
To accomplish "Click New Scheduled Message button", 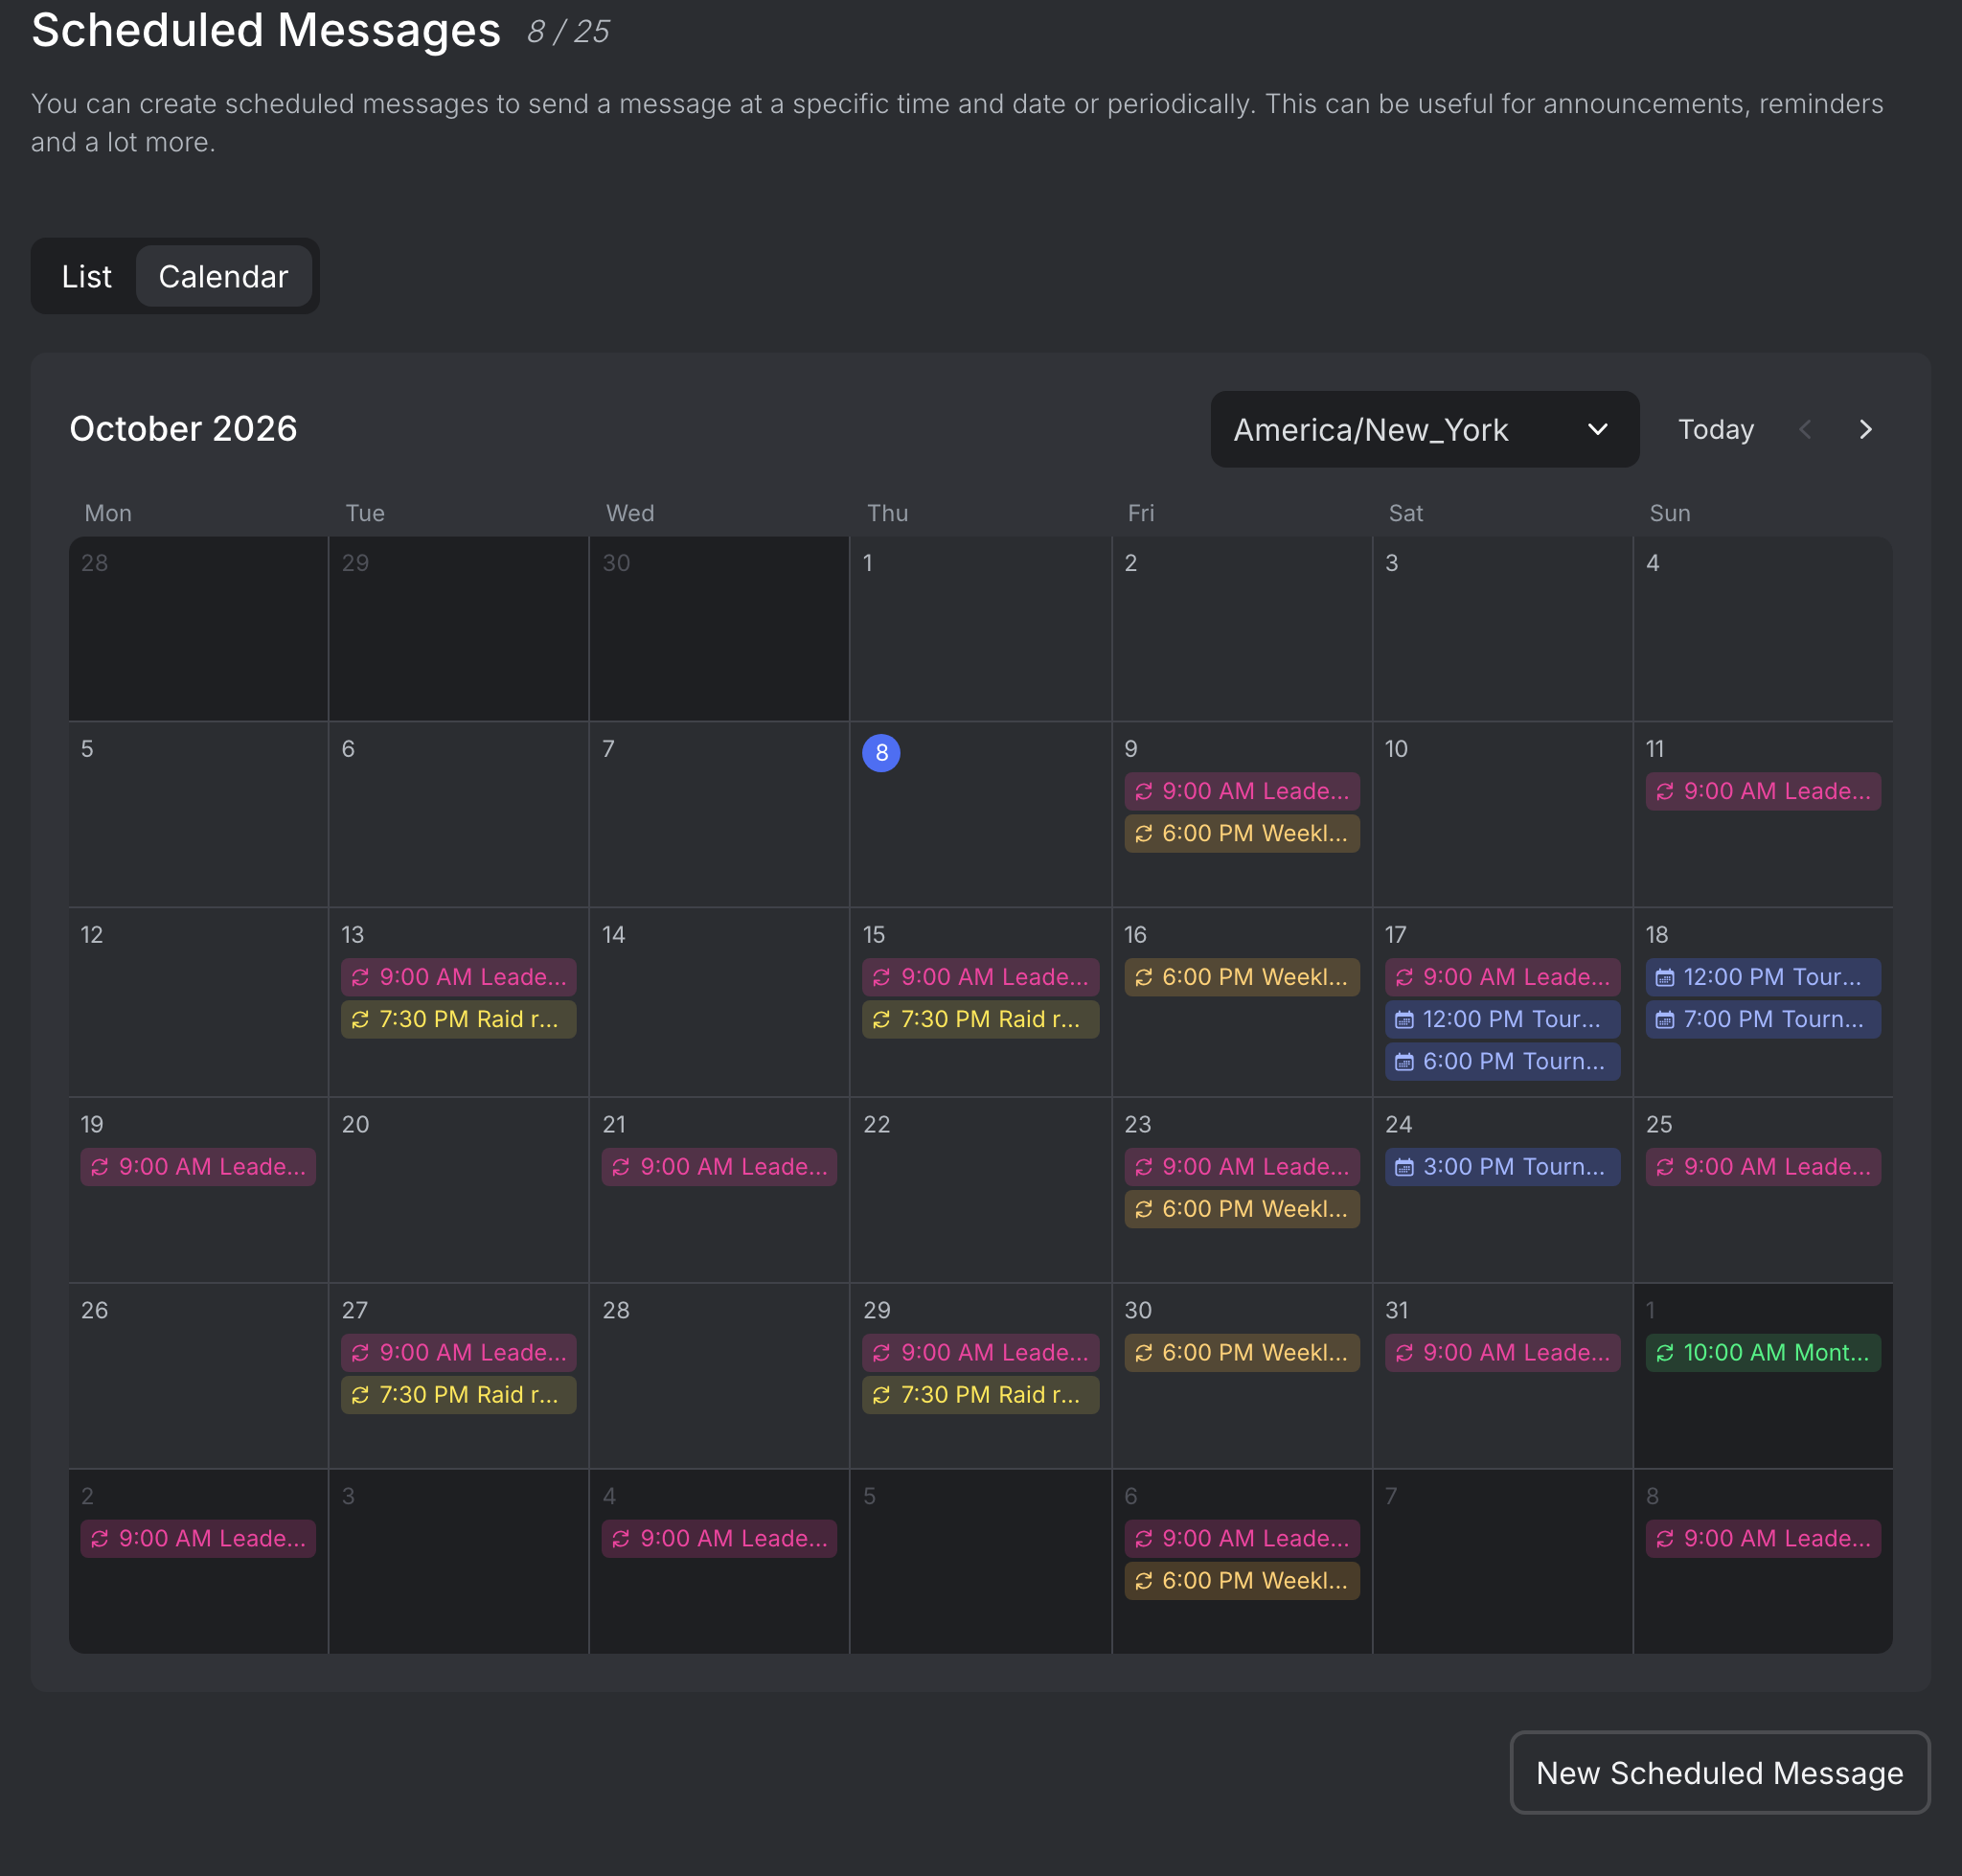I will (1719, 1772).
